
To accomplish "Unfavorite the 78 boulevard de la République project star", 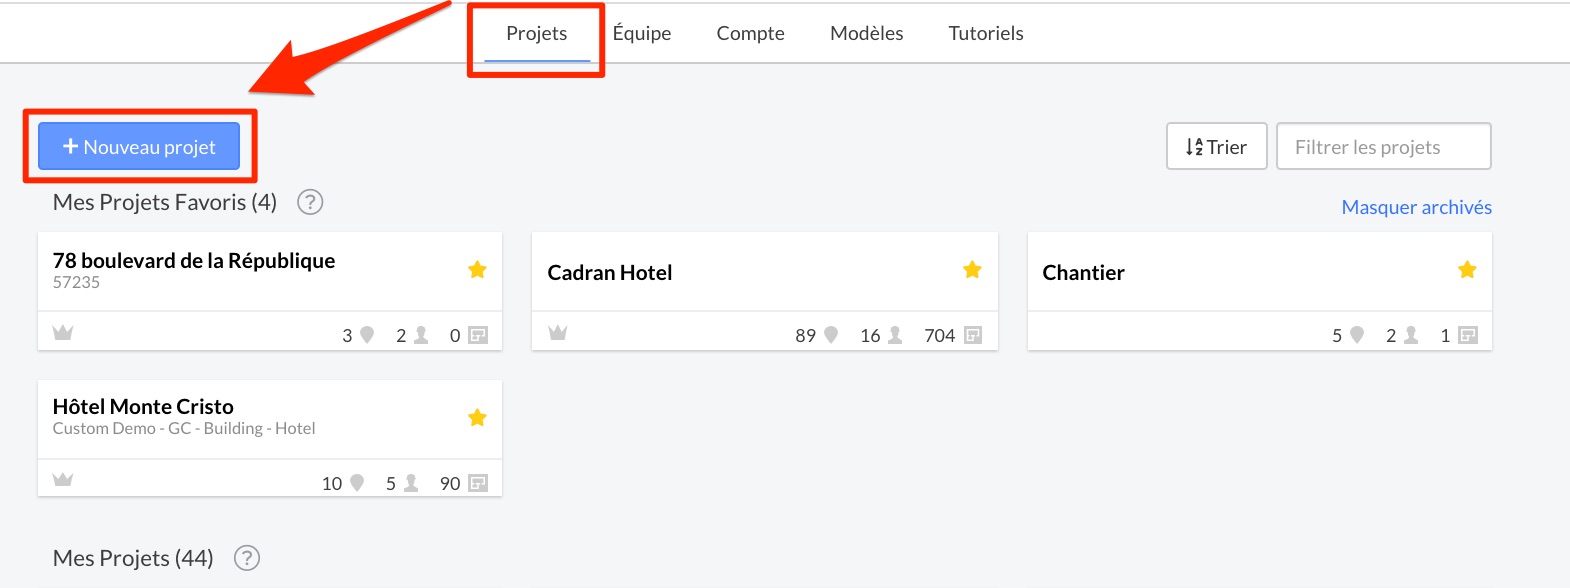I will (x=477, y=269).
